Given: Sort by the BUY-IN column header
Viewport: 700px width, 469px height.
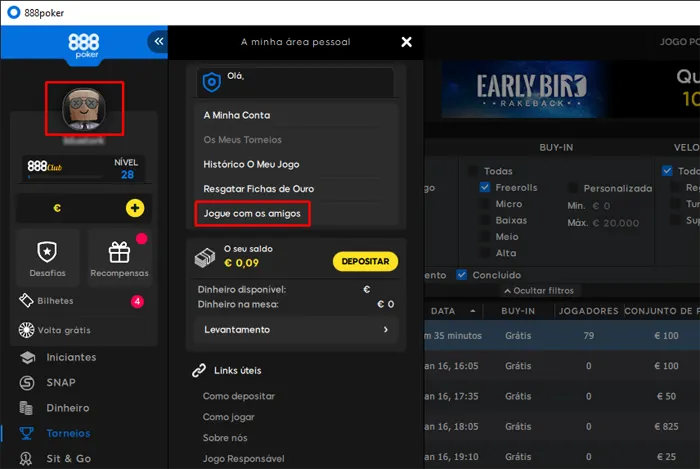Looking at the screenshot, I should point(518,311).
